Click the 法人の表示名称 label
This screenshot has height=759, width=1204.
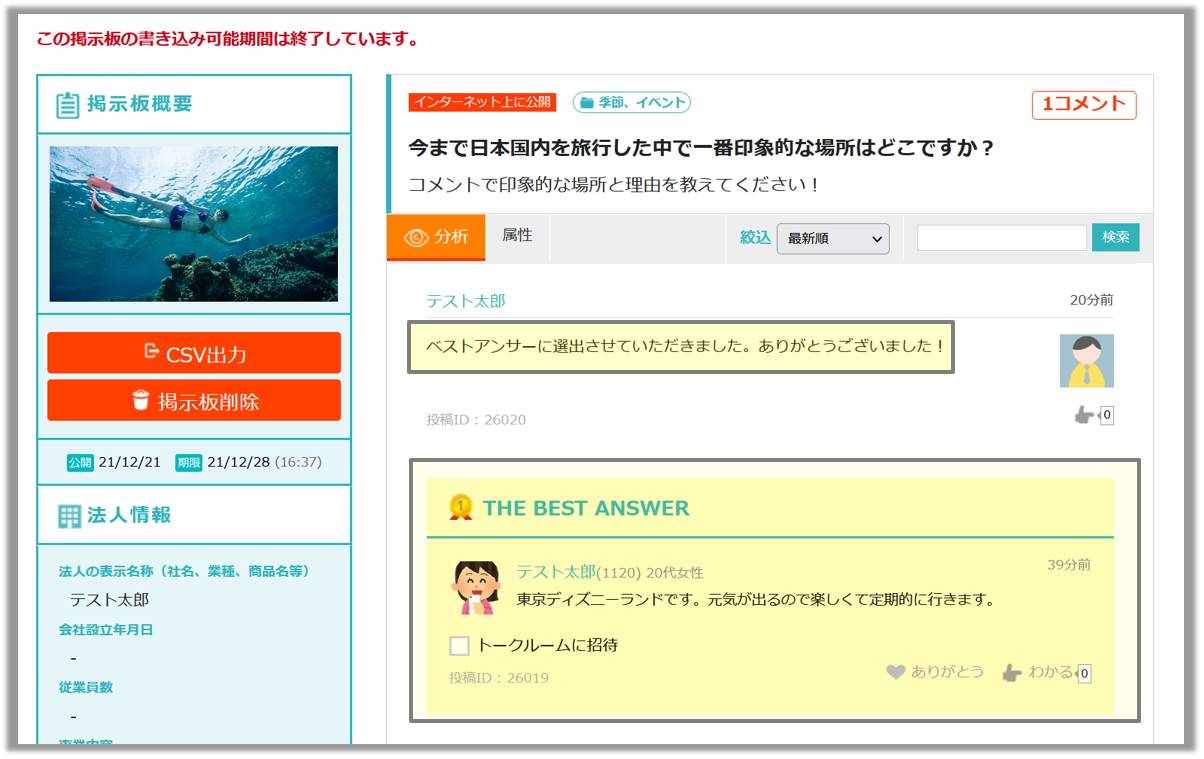tap(184, 571)
